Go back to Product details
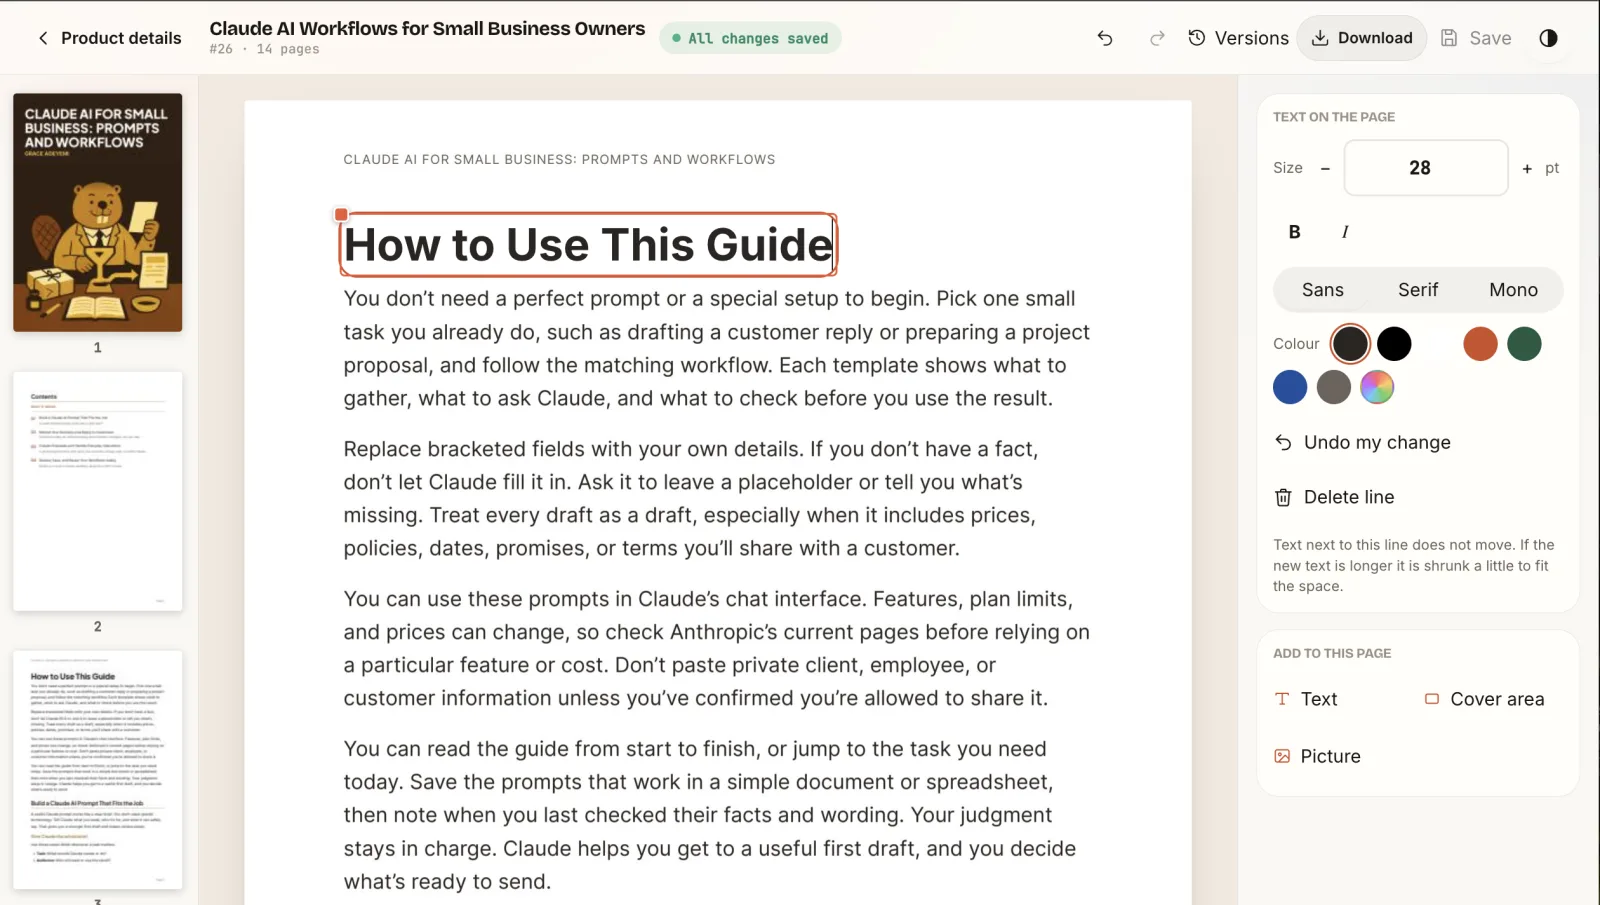This screenshot has height=905, width=1600. coord(109,38)
